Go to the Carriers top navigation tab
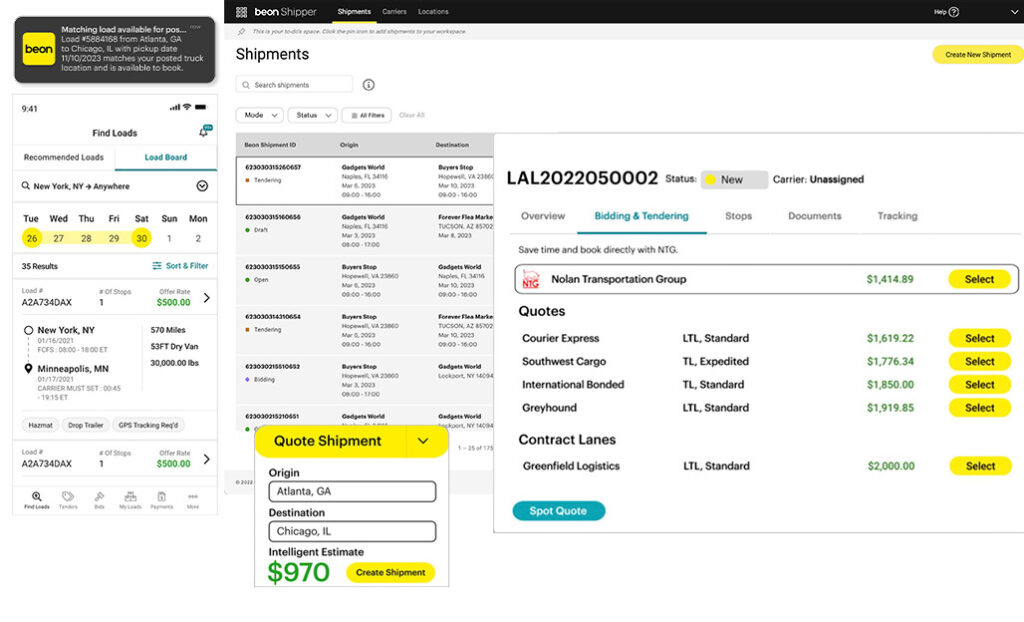Screen dimensions: 1024x622 pos(394,12)
